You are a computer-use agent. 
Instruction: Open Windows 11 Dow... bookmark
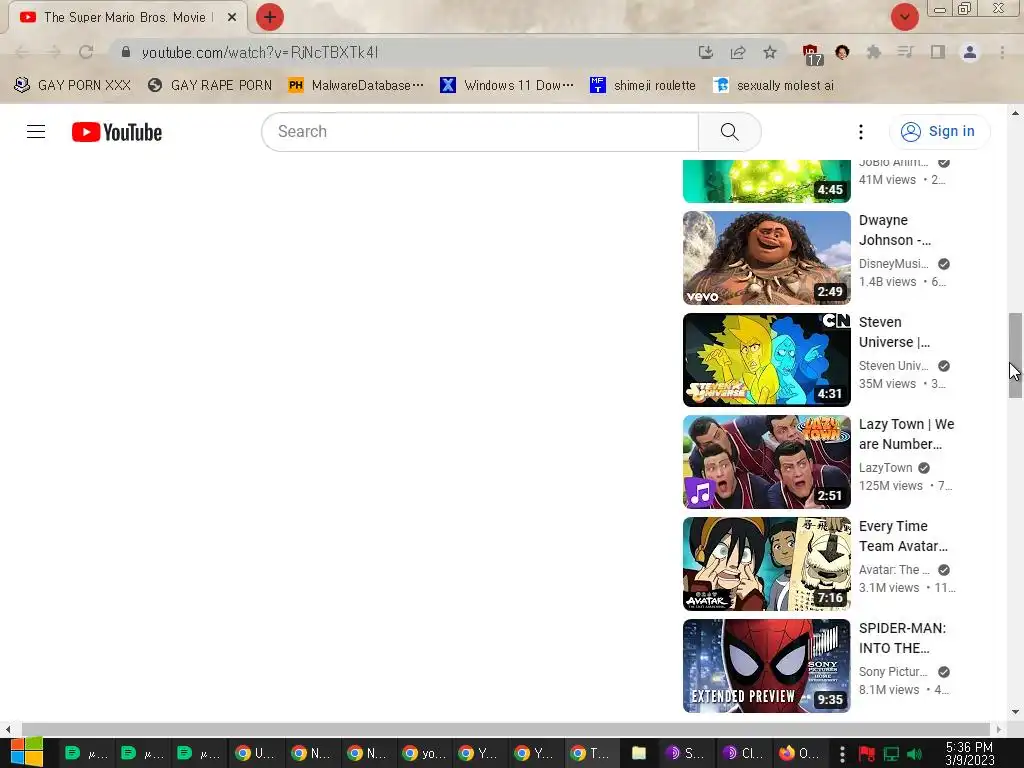click(507, 86)
